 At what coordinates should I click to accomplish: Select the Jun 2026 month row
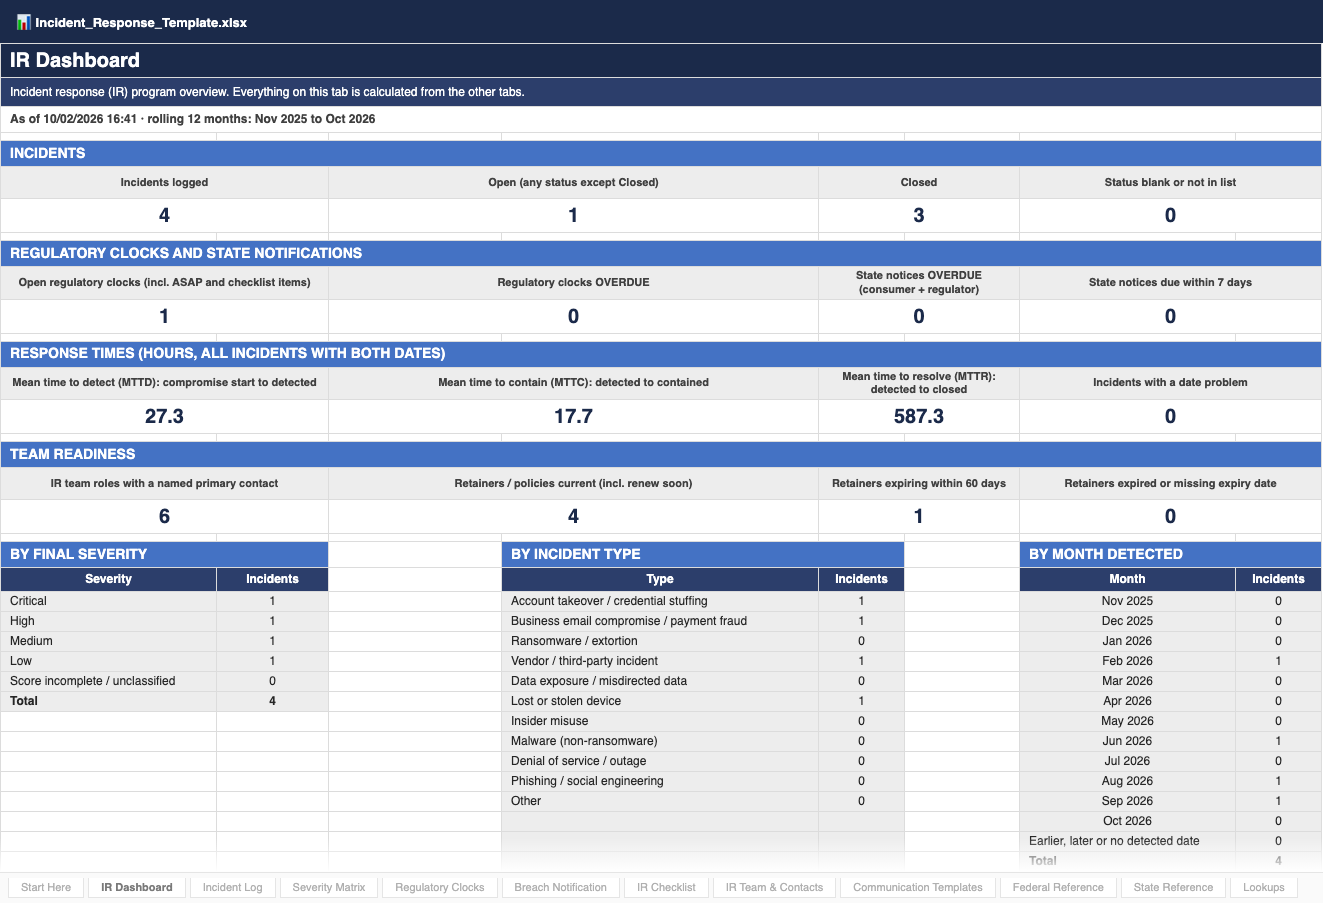pyautogui.click(x=1171, y=741)
